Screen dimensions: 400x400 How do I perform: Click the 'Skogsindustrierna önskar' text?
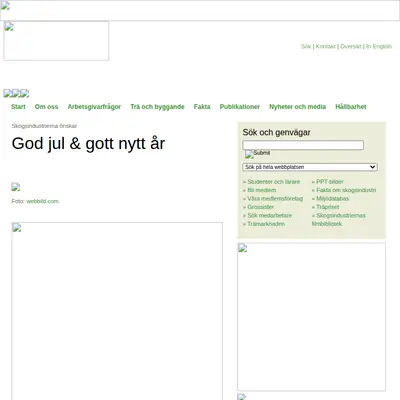44,126
